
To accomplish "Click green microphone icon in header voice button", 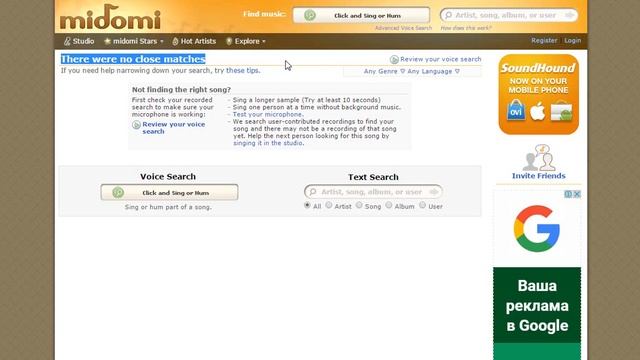I will [x=310, y=16].
